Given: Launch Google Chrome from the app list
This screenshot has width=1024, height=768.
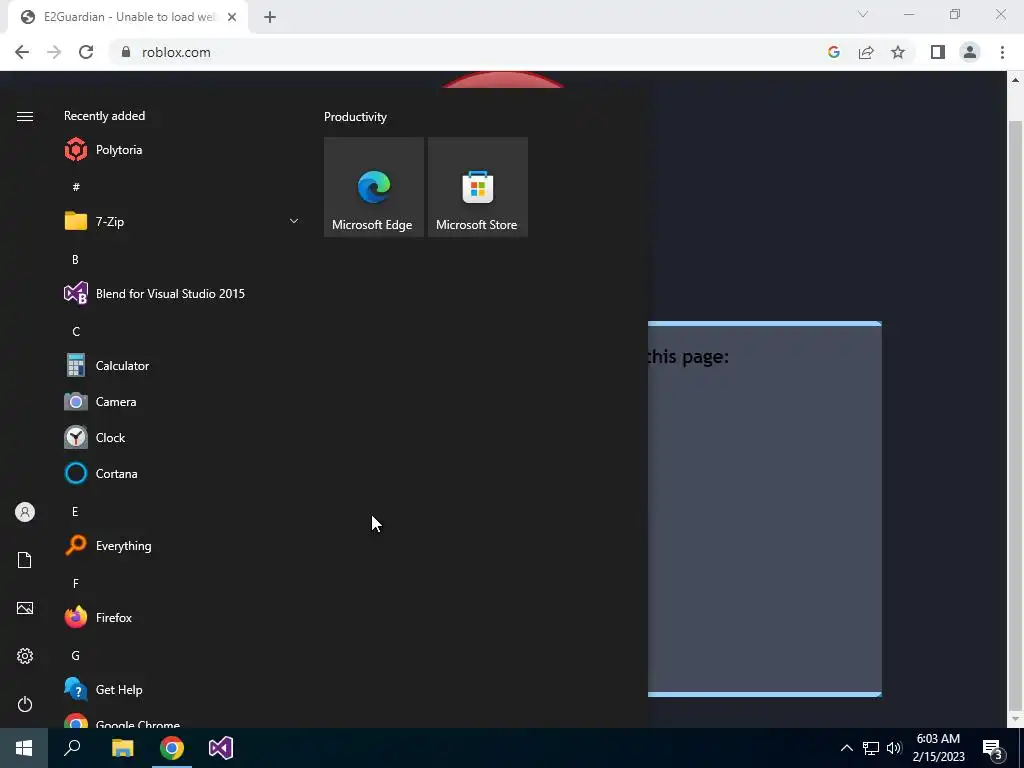Looking at the screenshot, I should click(182, 722).
